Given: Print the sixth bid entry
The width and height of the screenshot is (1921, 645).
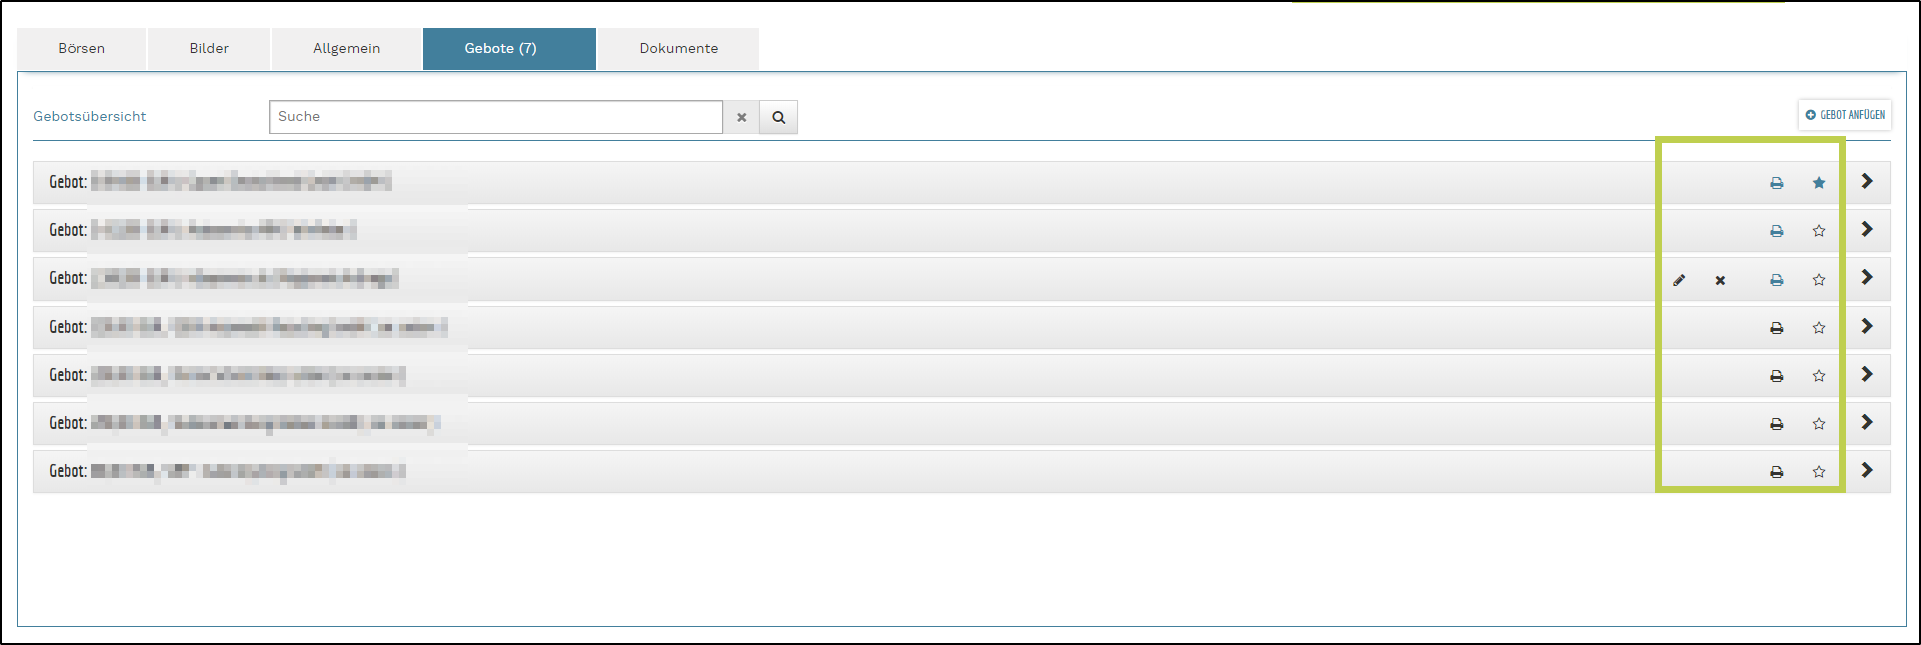Looking at the screenshot, I should pos(1777,424).
